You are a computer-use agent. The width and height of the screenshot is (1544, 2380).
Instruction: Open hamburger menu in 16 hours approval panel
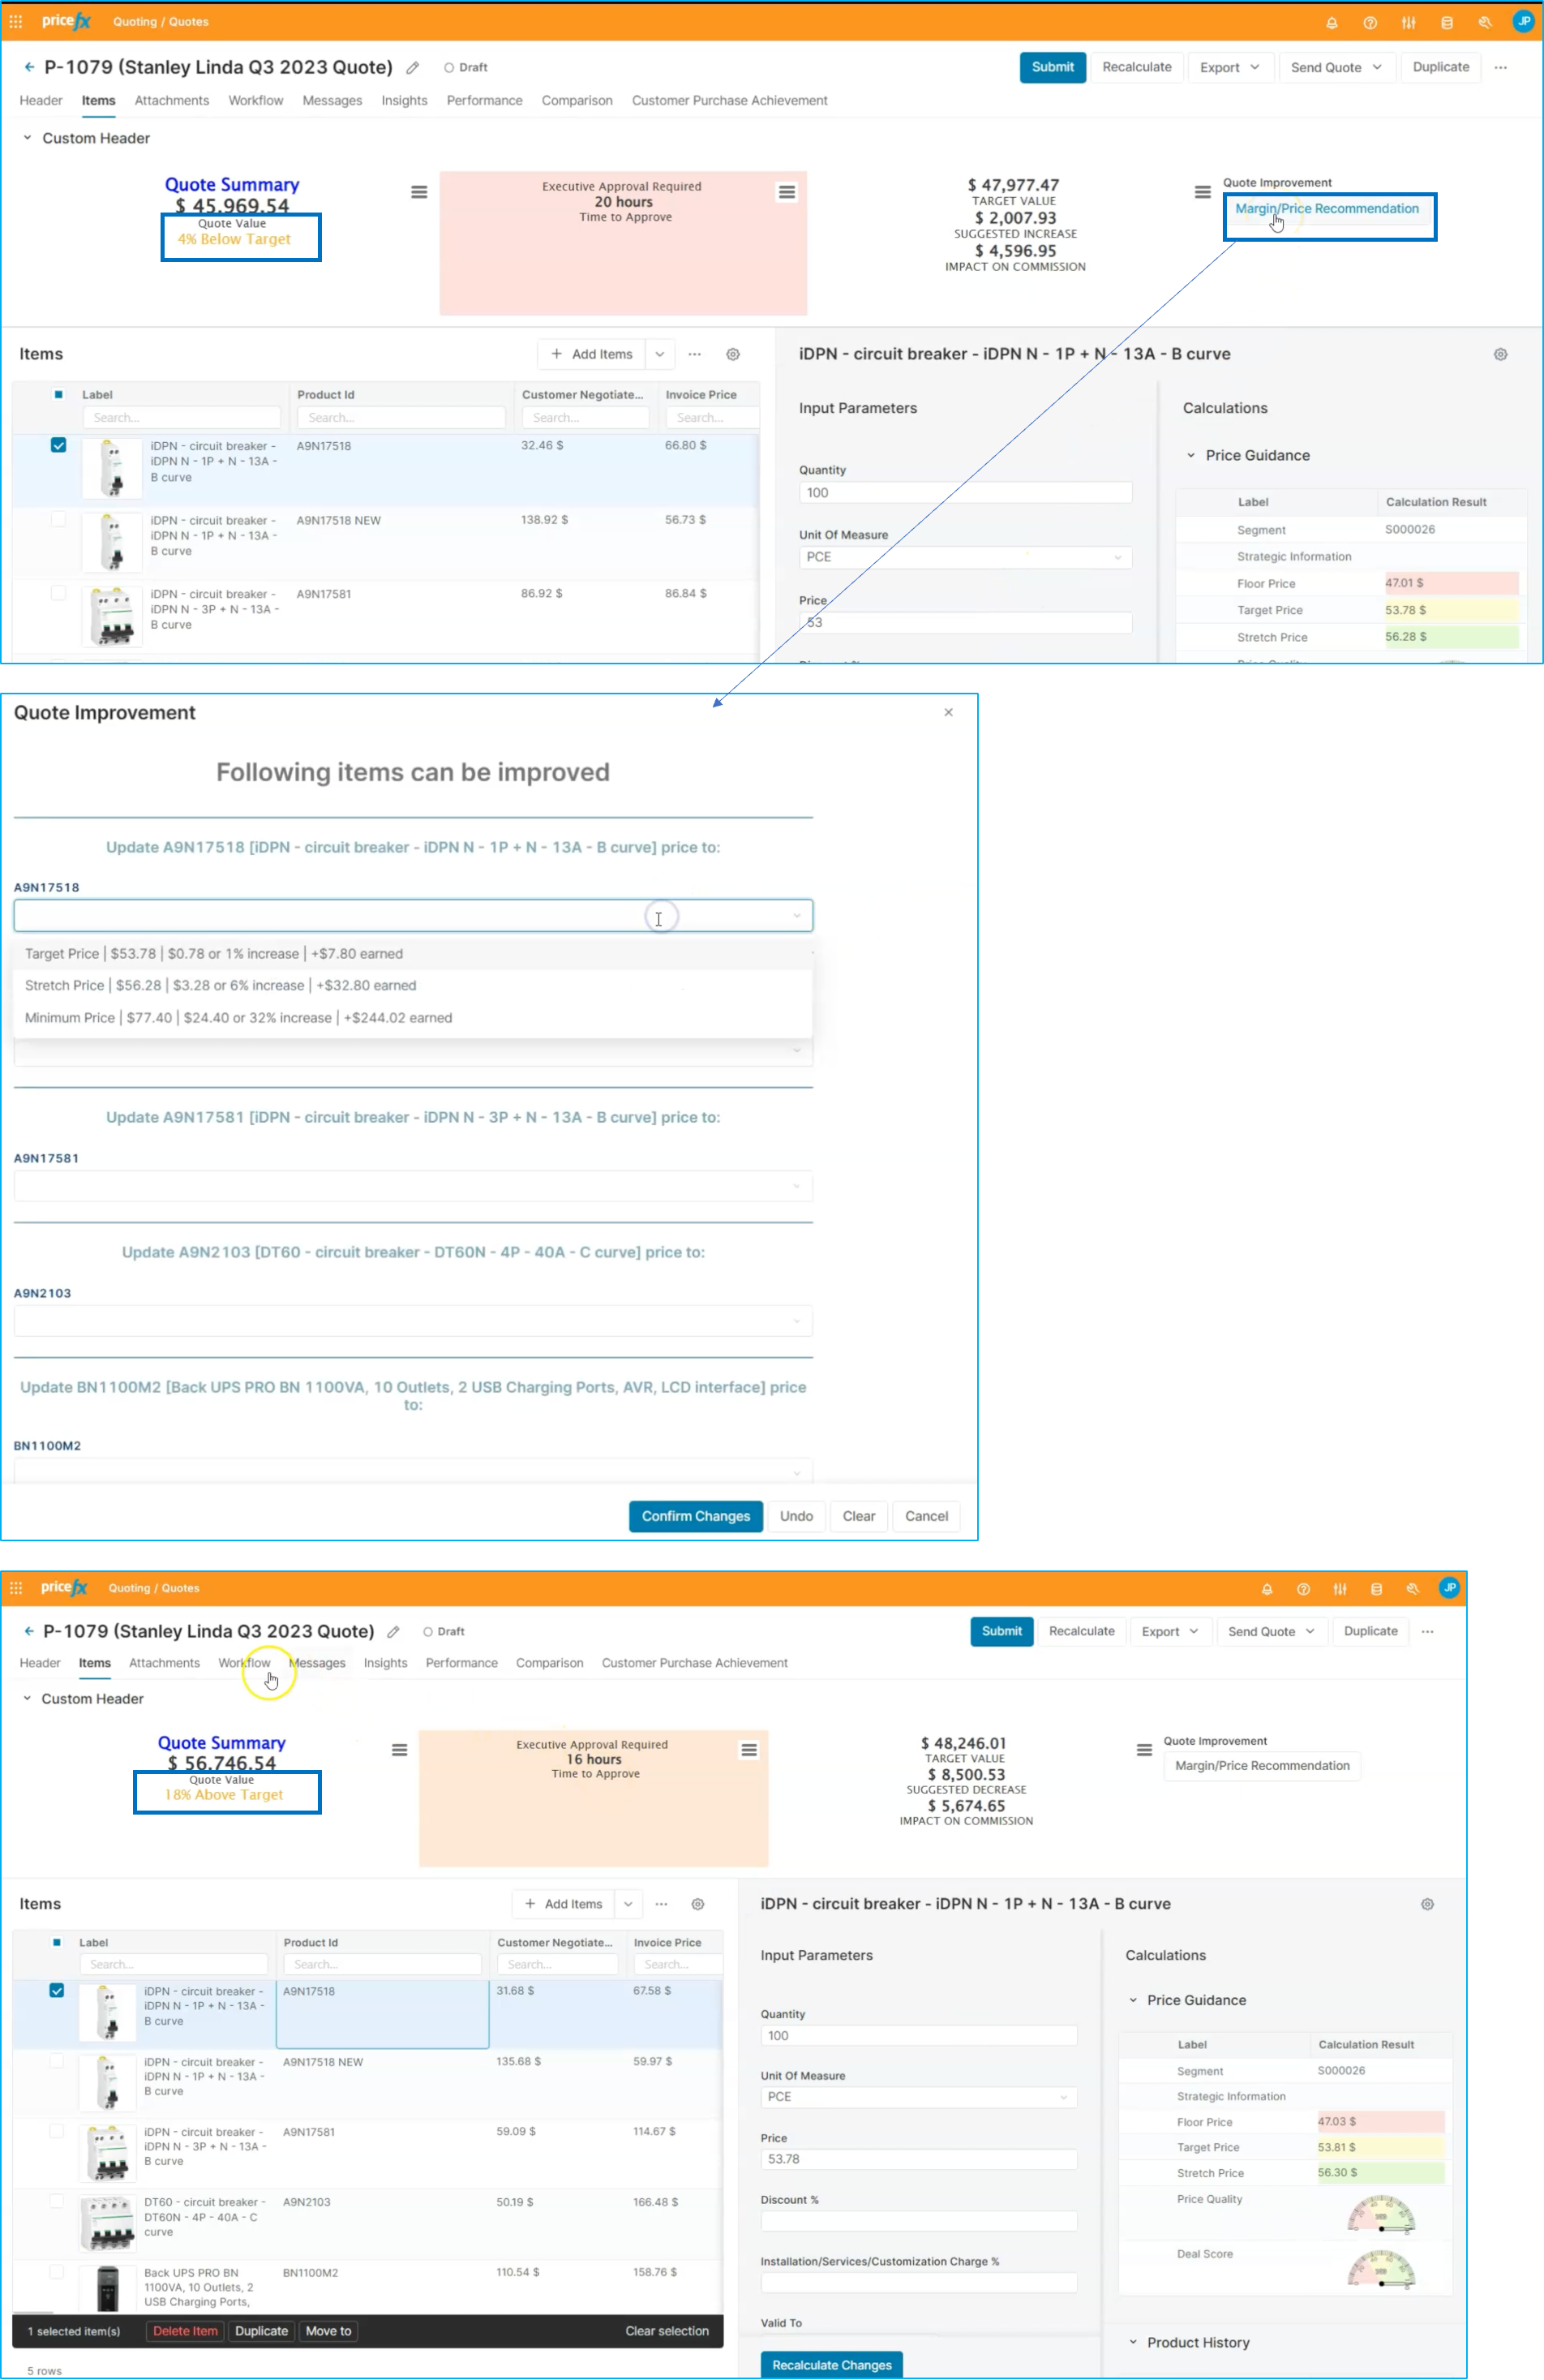[x=749, y=1750]
